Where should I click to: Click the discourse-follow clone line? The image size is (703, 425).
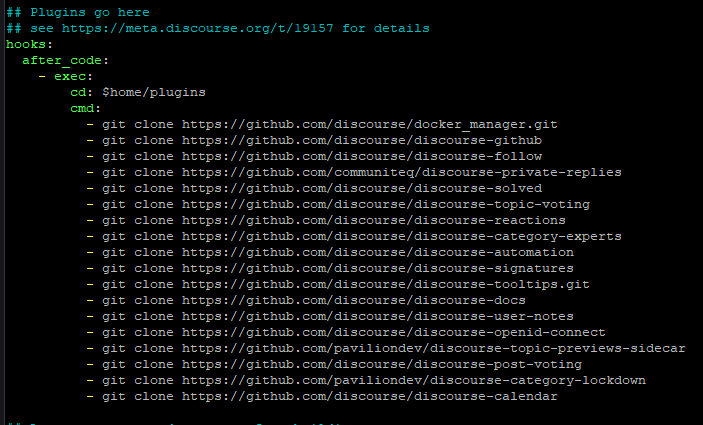coord(314,156)
